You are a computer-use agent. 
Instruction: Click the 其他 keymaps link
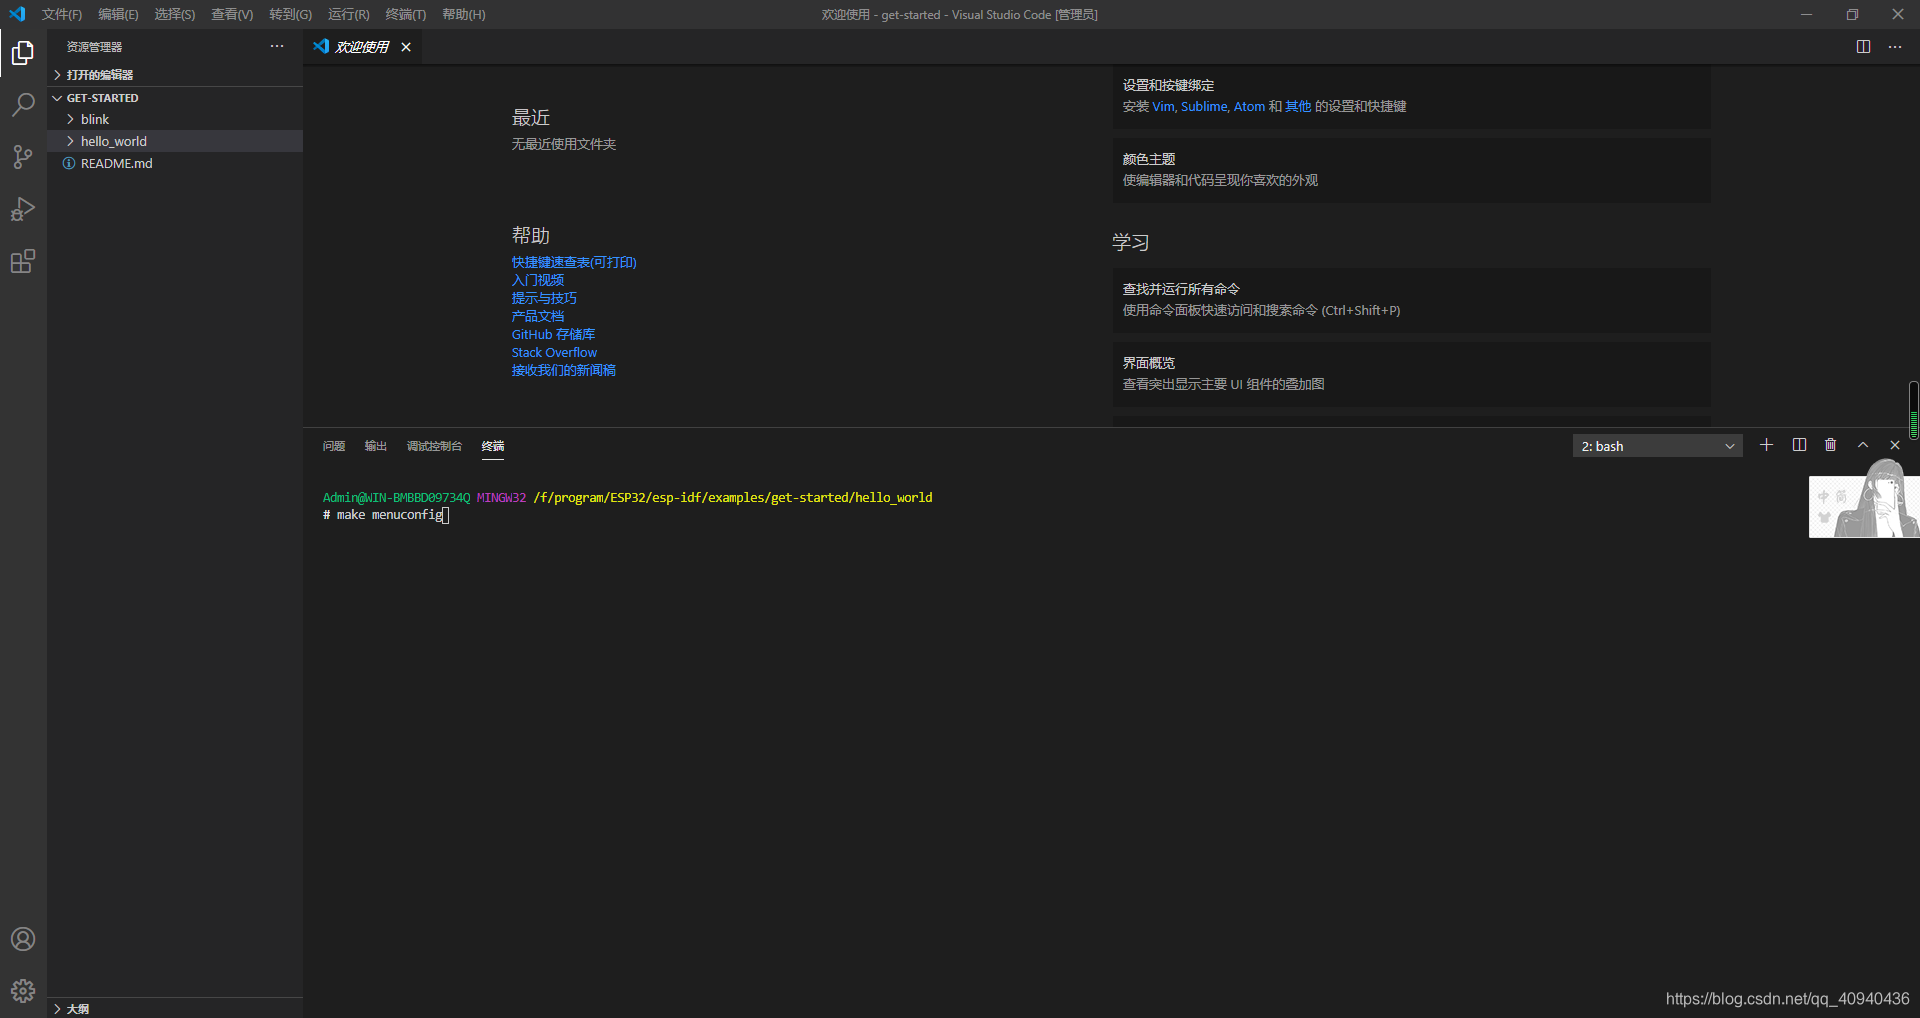(x=1298, y=106)
